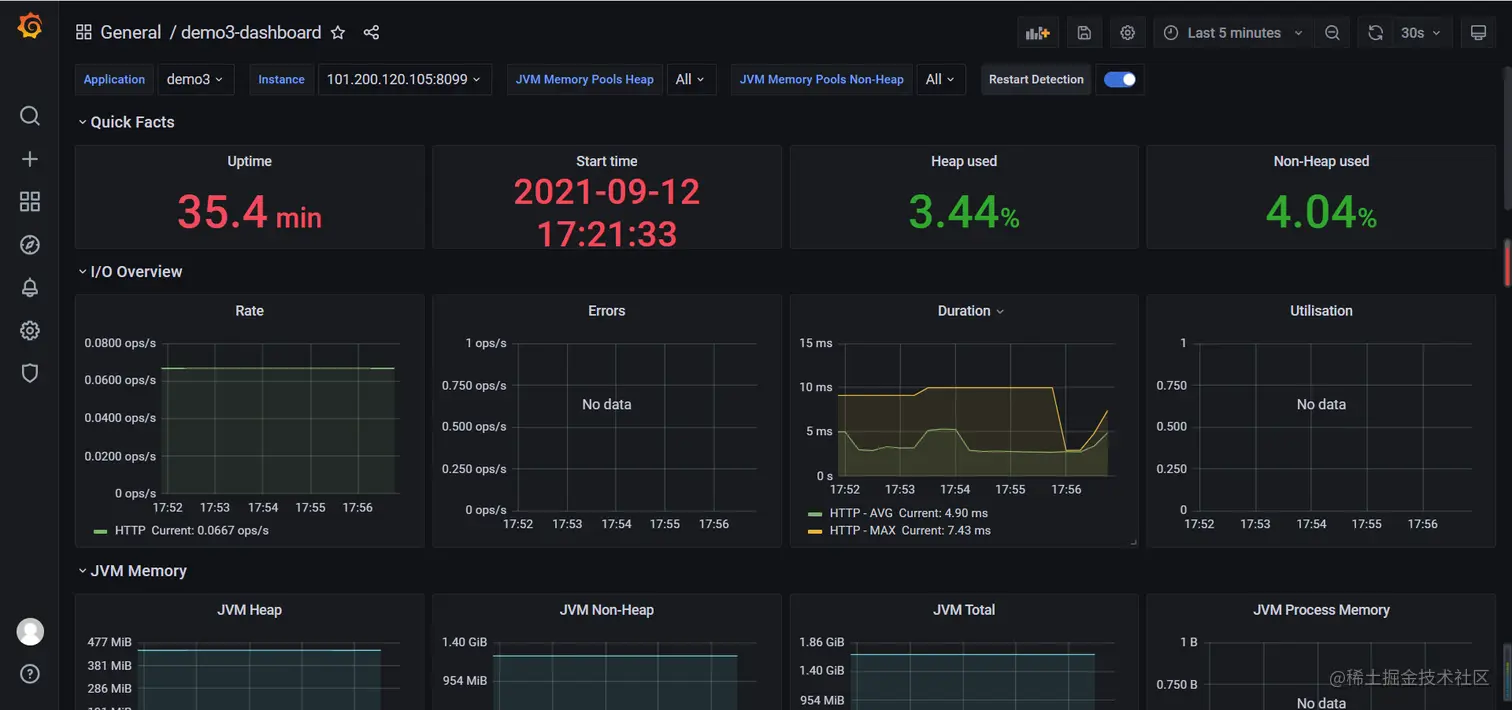This screenshot has width=1512, height=710.
Task: Click the 3.44% heap used value
Action: (x=964, y=212)
